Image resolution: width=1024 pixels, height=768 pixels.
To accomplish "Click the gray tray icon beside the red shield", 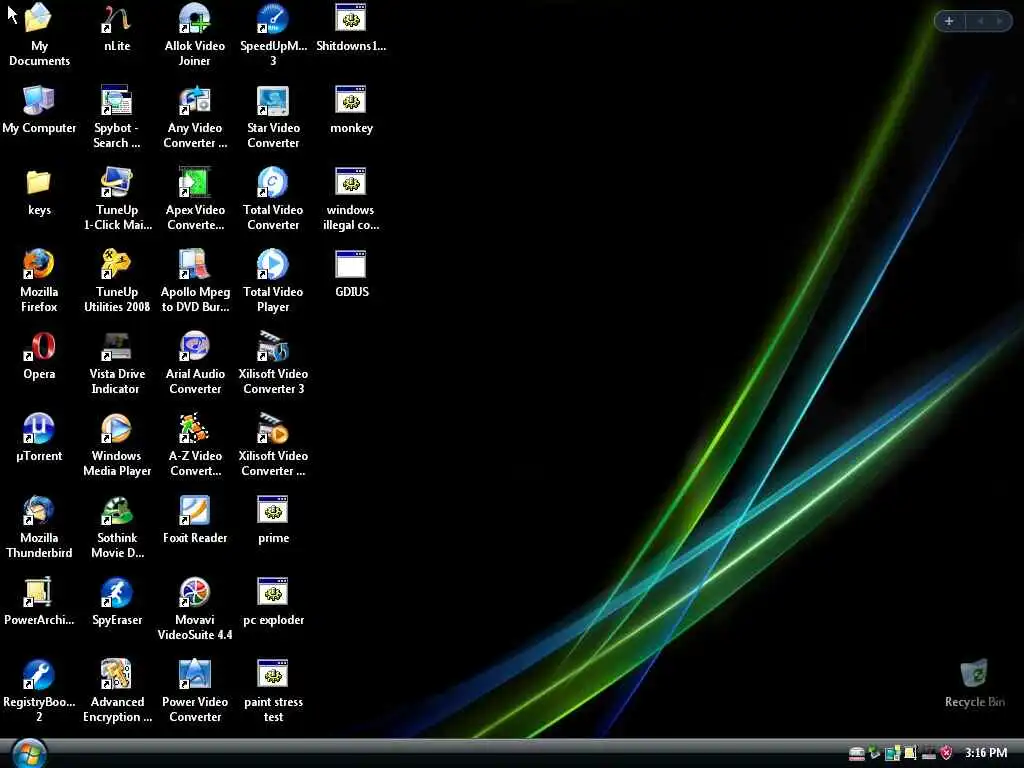I will 929,754.
